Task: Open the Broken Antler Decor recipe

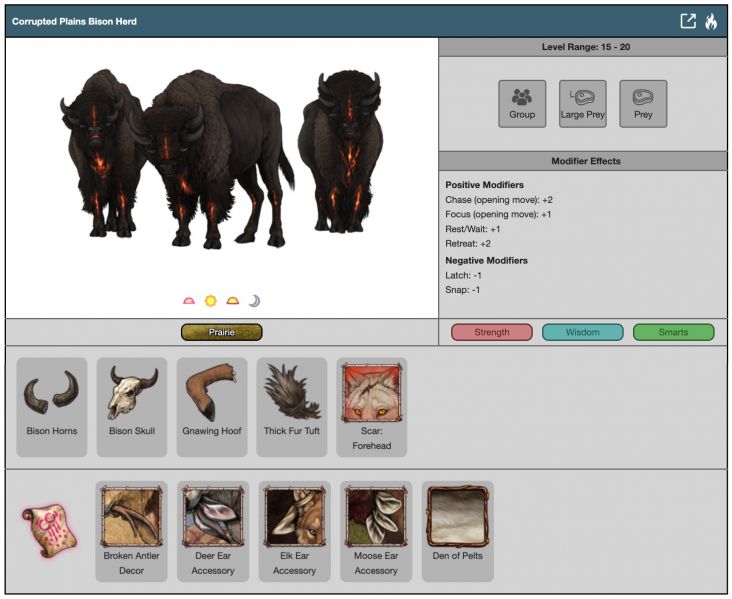Action: click(132, 531)
